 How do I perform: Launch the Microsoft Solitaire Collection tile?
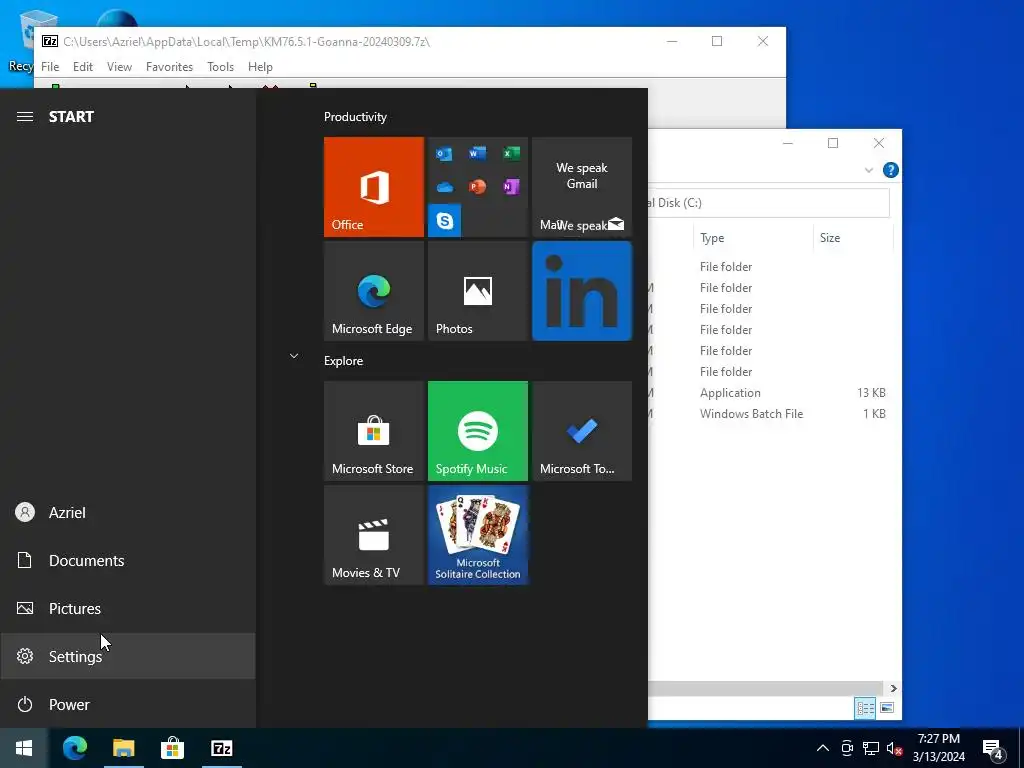point(477,535)
